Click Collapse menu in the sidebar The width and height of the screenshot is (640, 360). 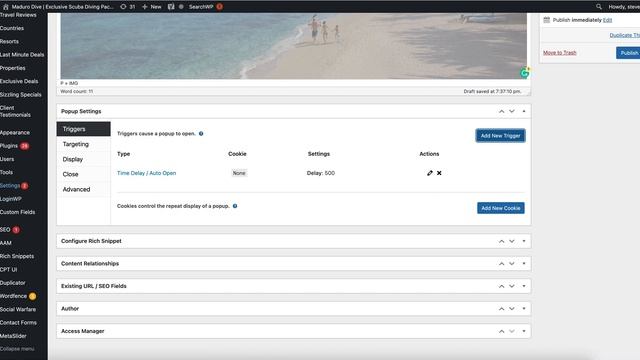tap(17, 349)
